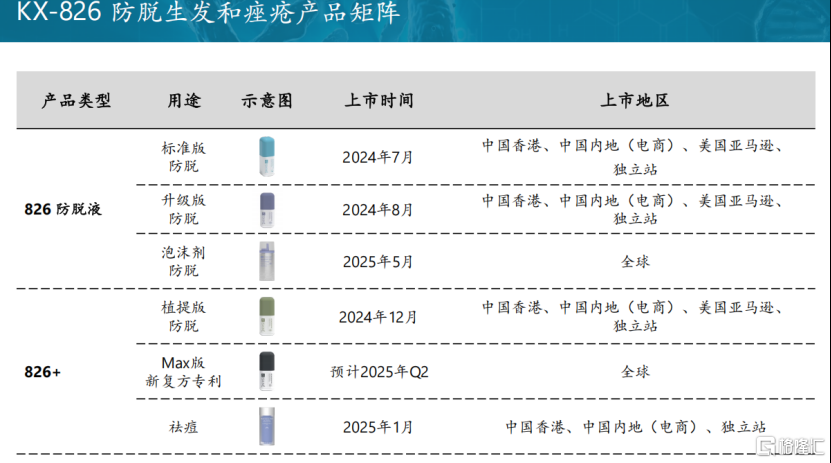Select the 泡沫剂 防脱 usage cell

click(x=183, y=261)
